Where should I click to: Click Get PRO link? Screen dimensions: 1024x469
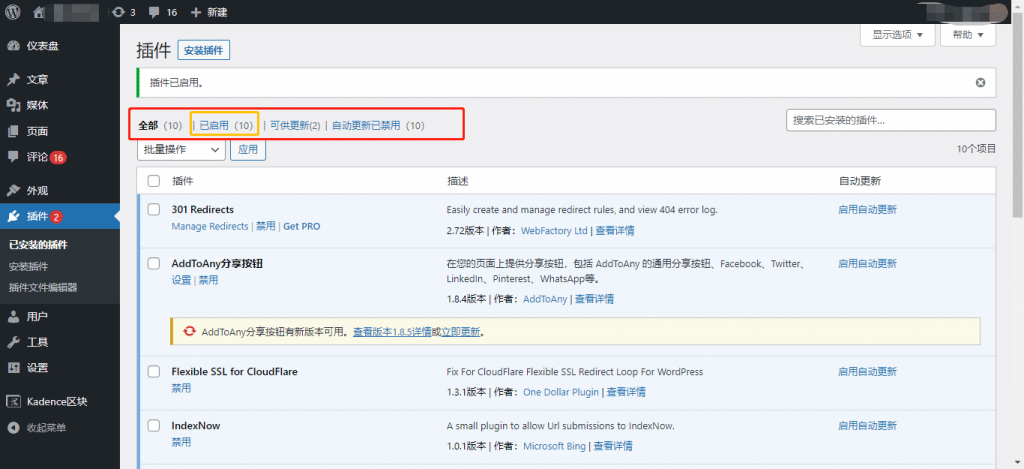[x=302, y=226]
